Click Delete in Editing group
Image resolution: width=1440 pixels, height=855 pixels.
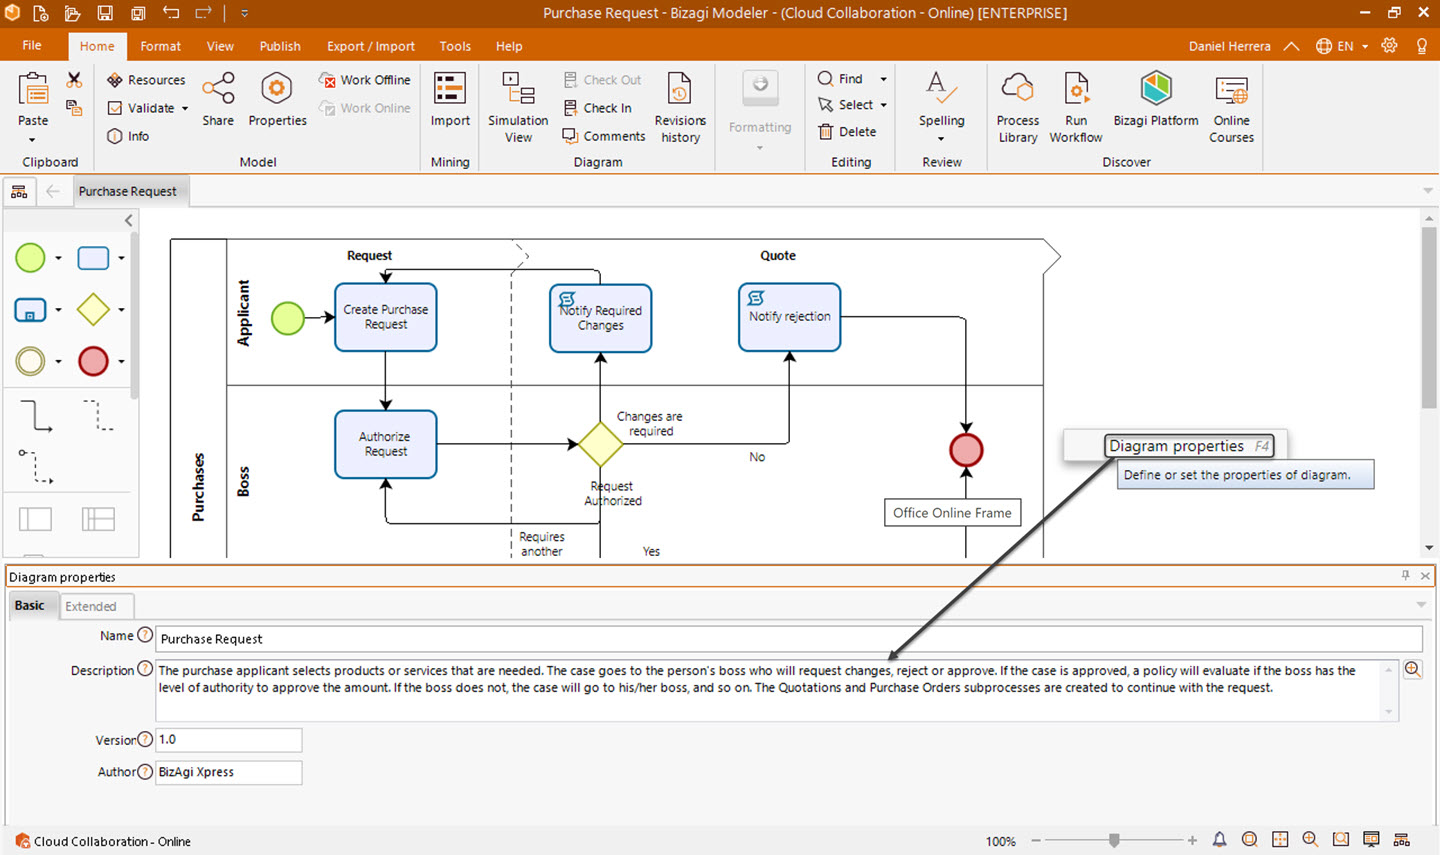(x=847, y=132)
